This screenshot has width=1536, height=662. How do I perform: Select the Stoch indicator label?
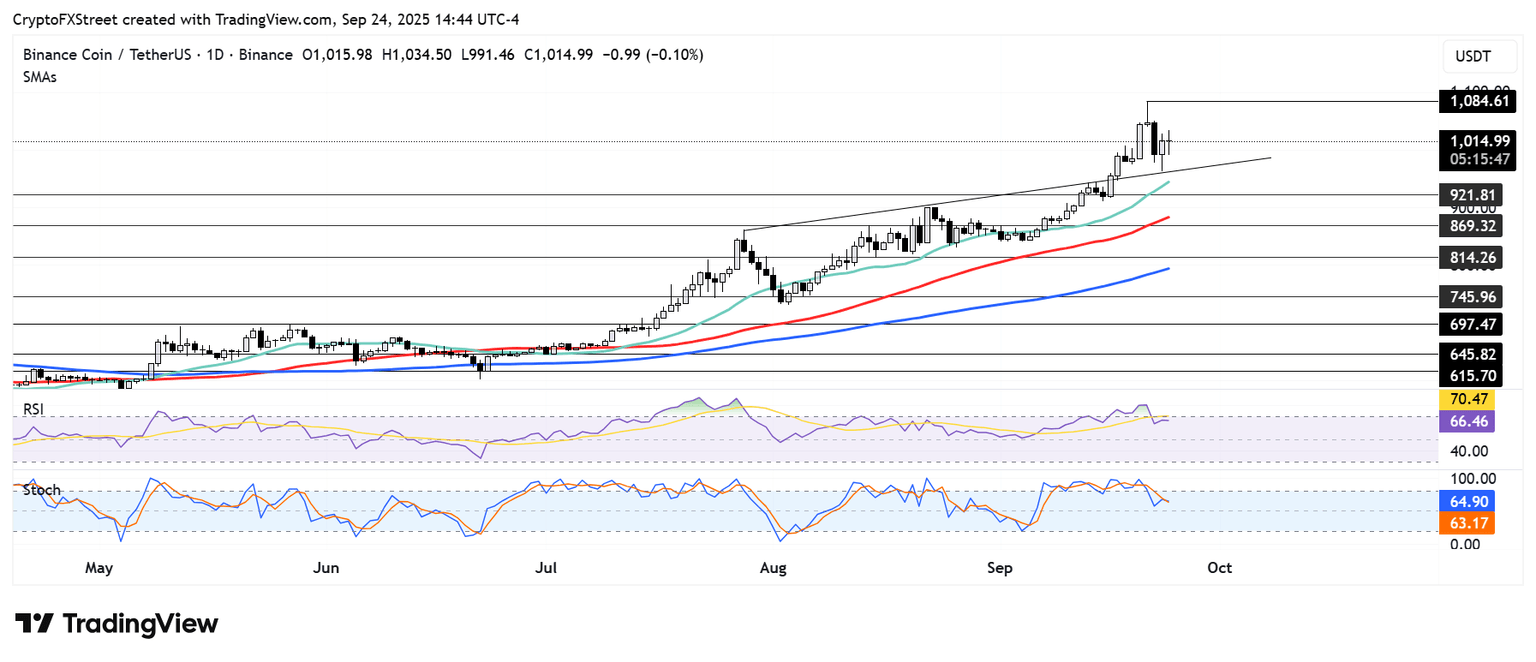tap(42, 490)
